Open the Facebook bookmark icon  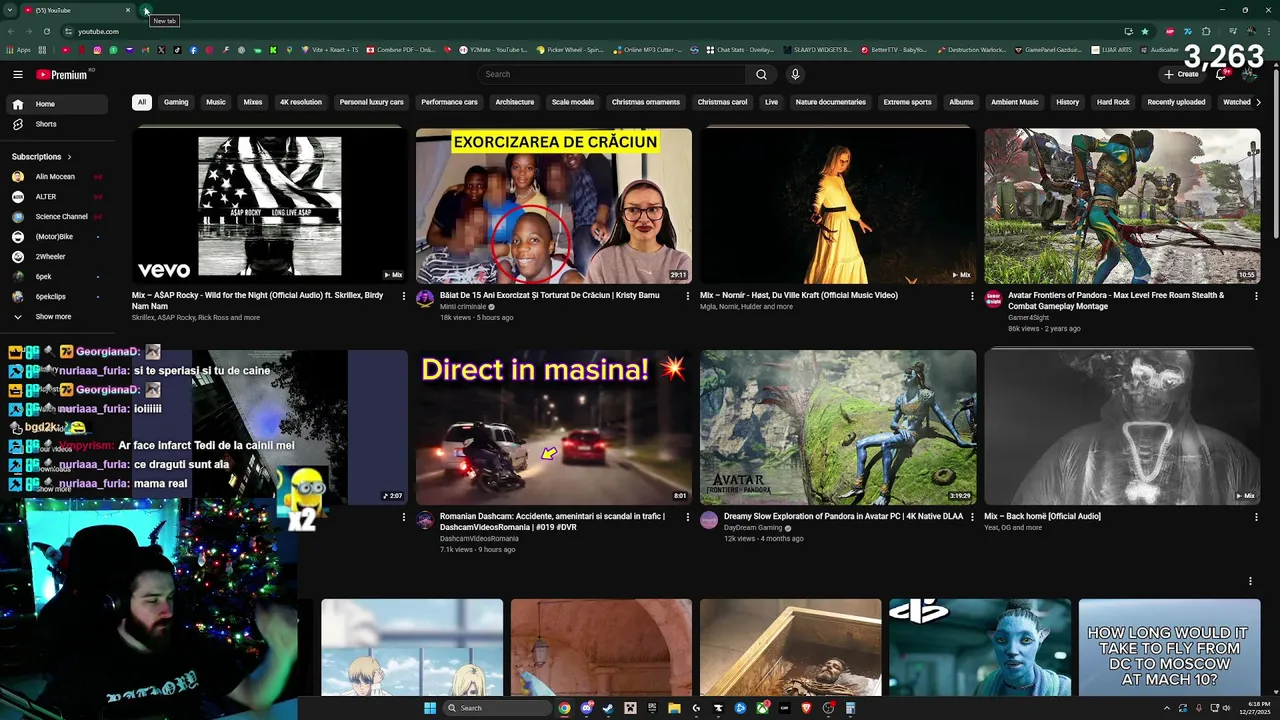[x=193, y=49]
